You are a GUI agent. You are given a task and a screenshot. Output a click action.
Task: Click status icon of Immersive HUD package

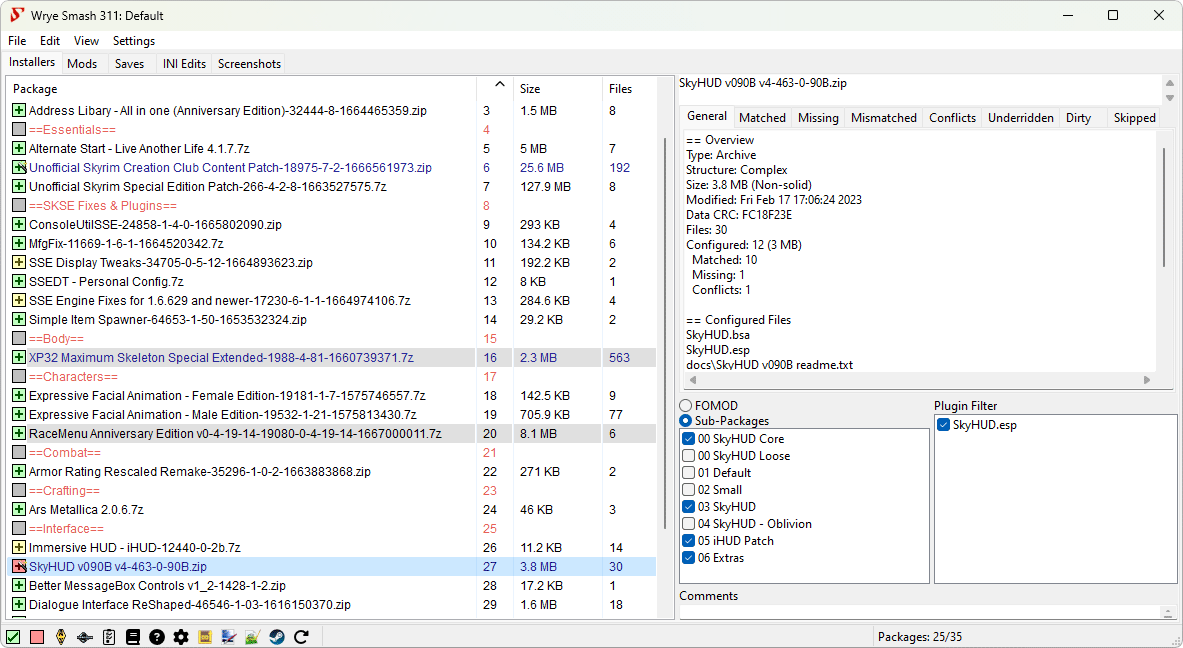19,548
